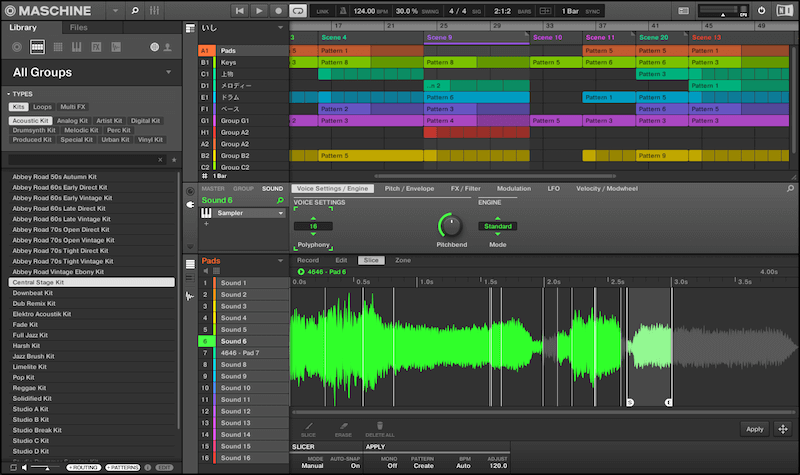This screenshot has height=475, width=800.
Task: Open the browser search magnifier in header
Action: [x=135, y=10]
